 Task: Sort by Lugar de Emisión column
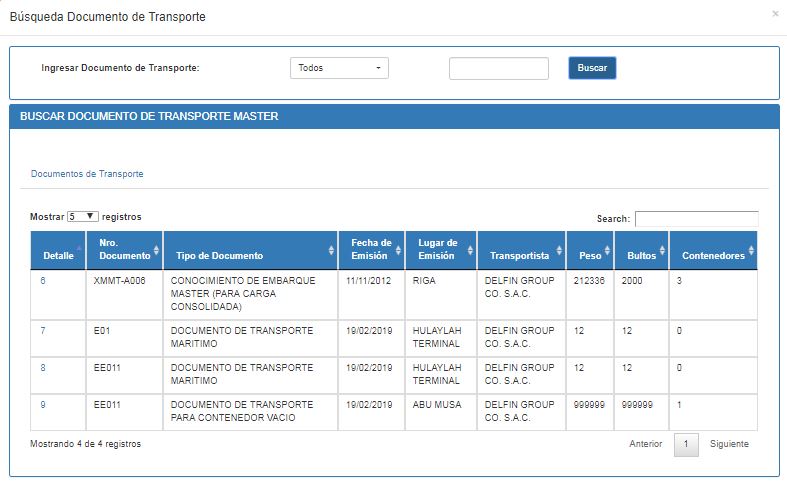pos(441,250)
